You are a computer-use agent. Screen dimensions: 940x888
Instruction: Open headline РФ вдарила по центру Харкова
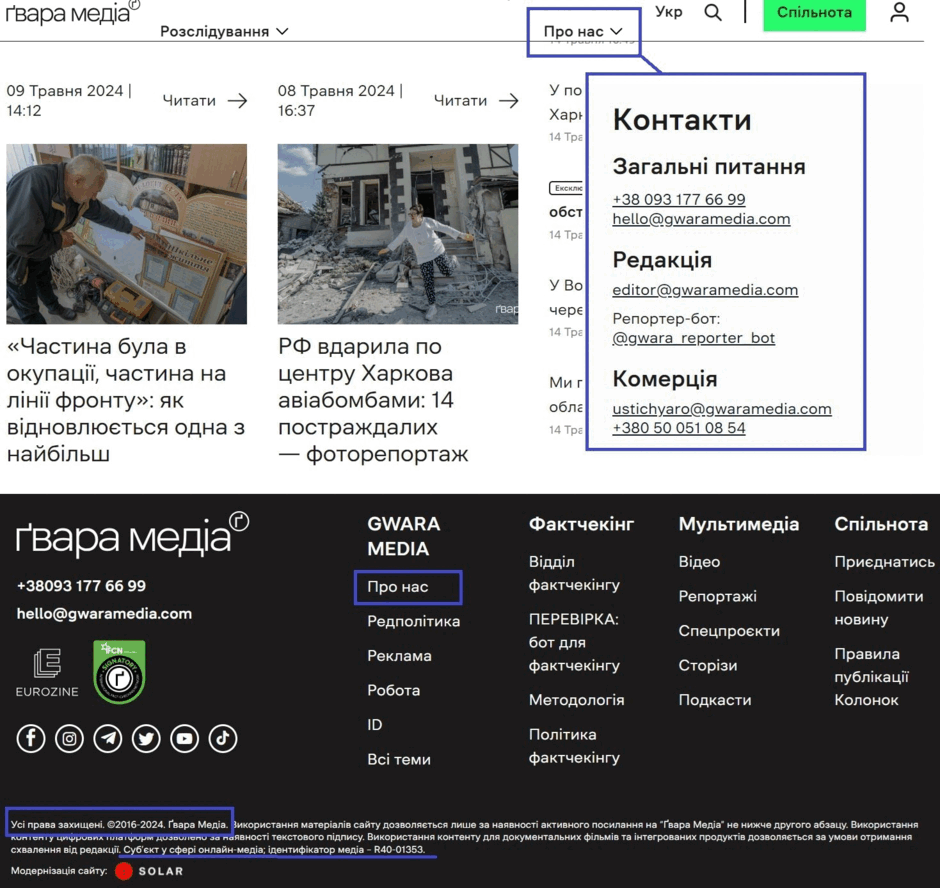coord(373,400)
